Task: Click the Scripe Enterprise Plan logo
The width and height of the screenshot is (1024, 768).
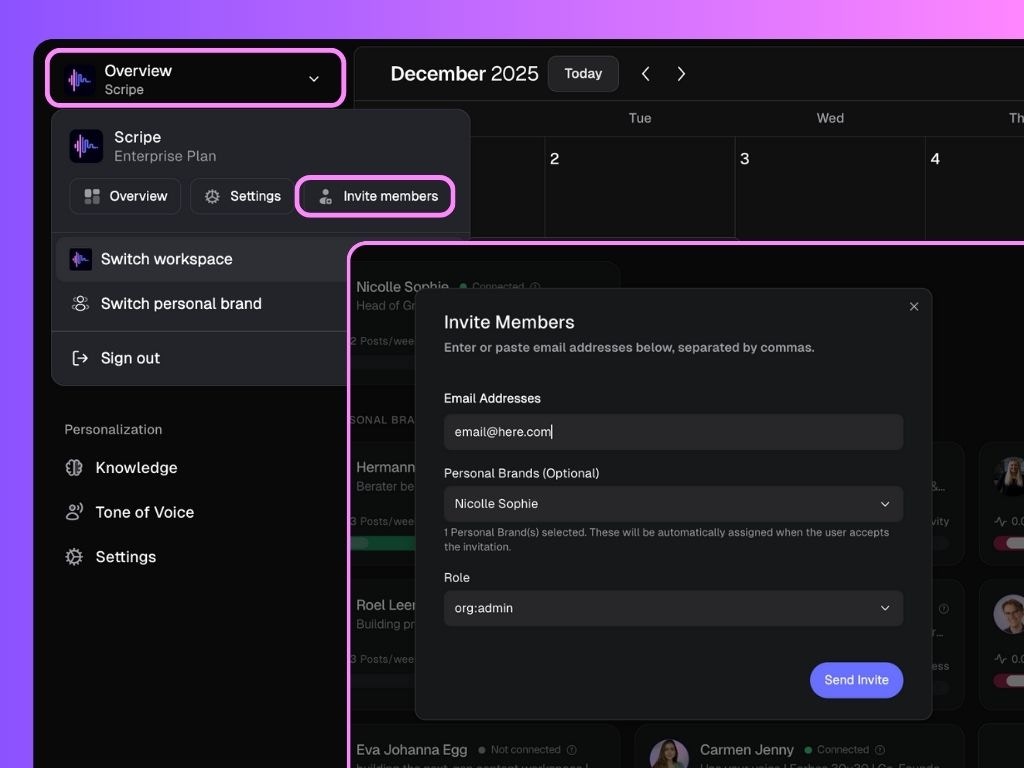Action: (x=86, y=146)
